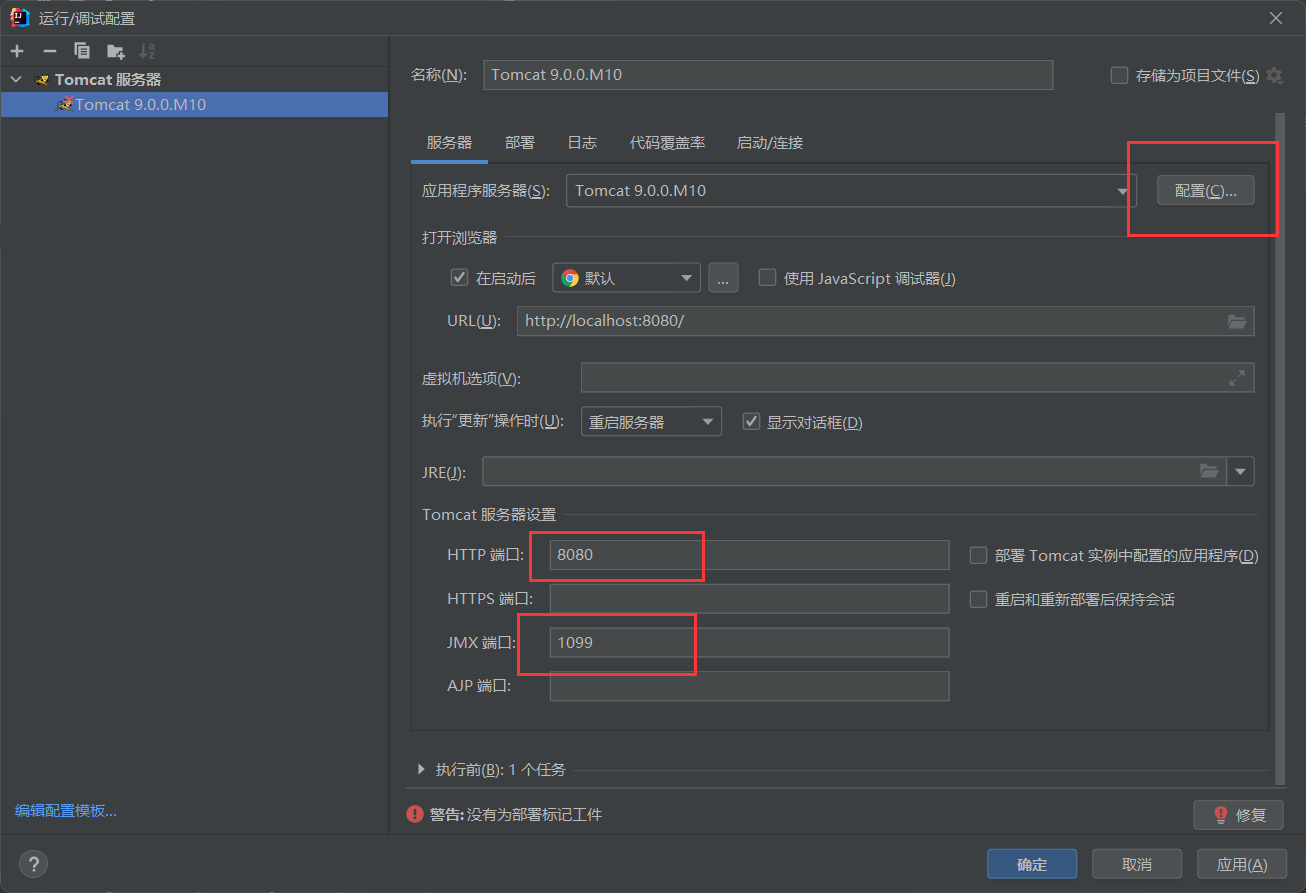
Task: Click the AJP port field
Action: tap(749, 686)
